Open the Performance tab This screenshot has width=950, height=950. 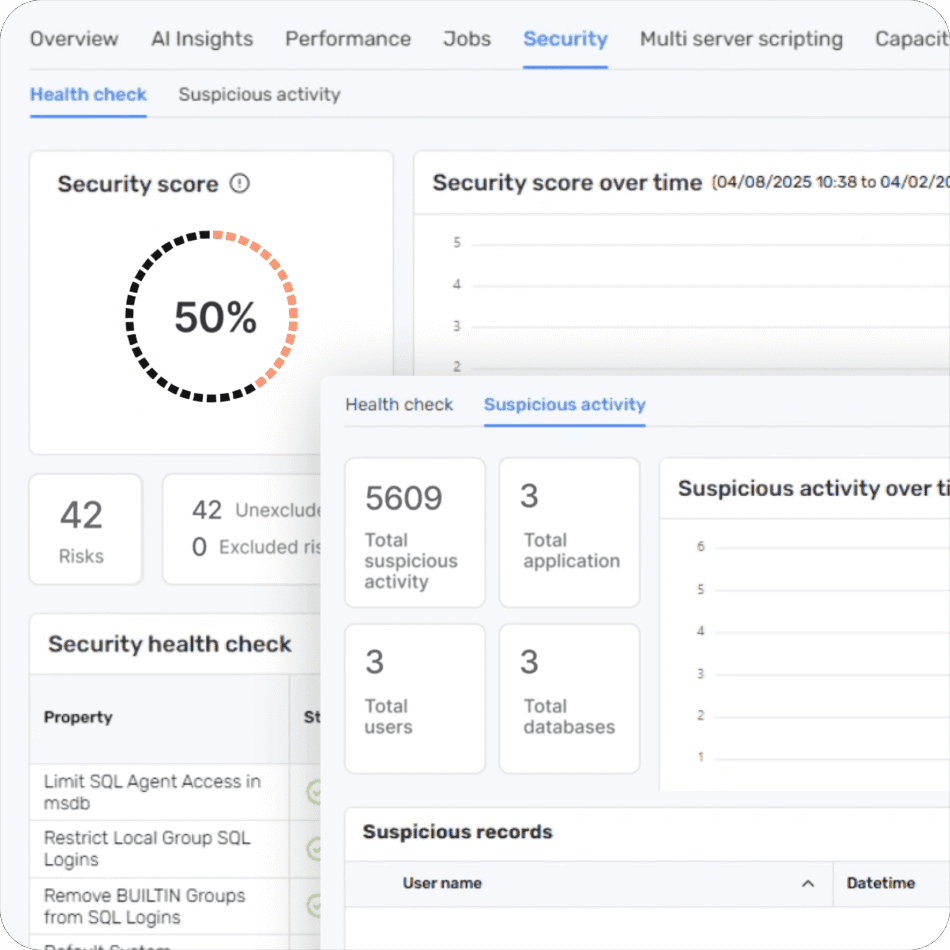pos(348,39)
